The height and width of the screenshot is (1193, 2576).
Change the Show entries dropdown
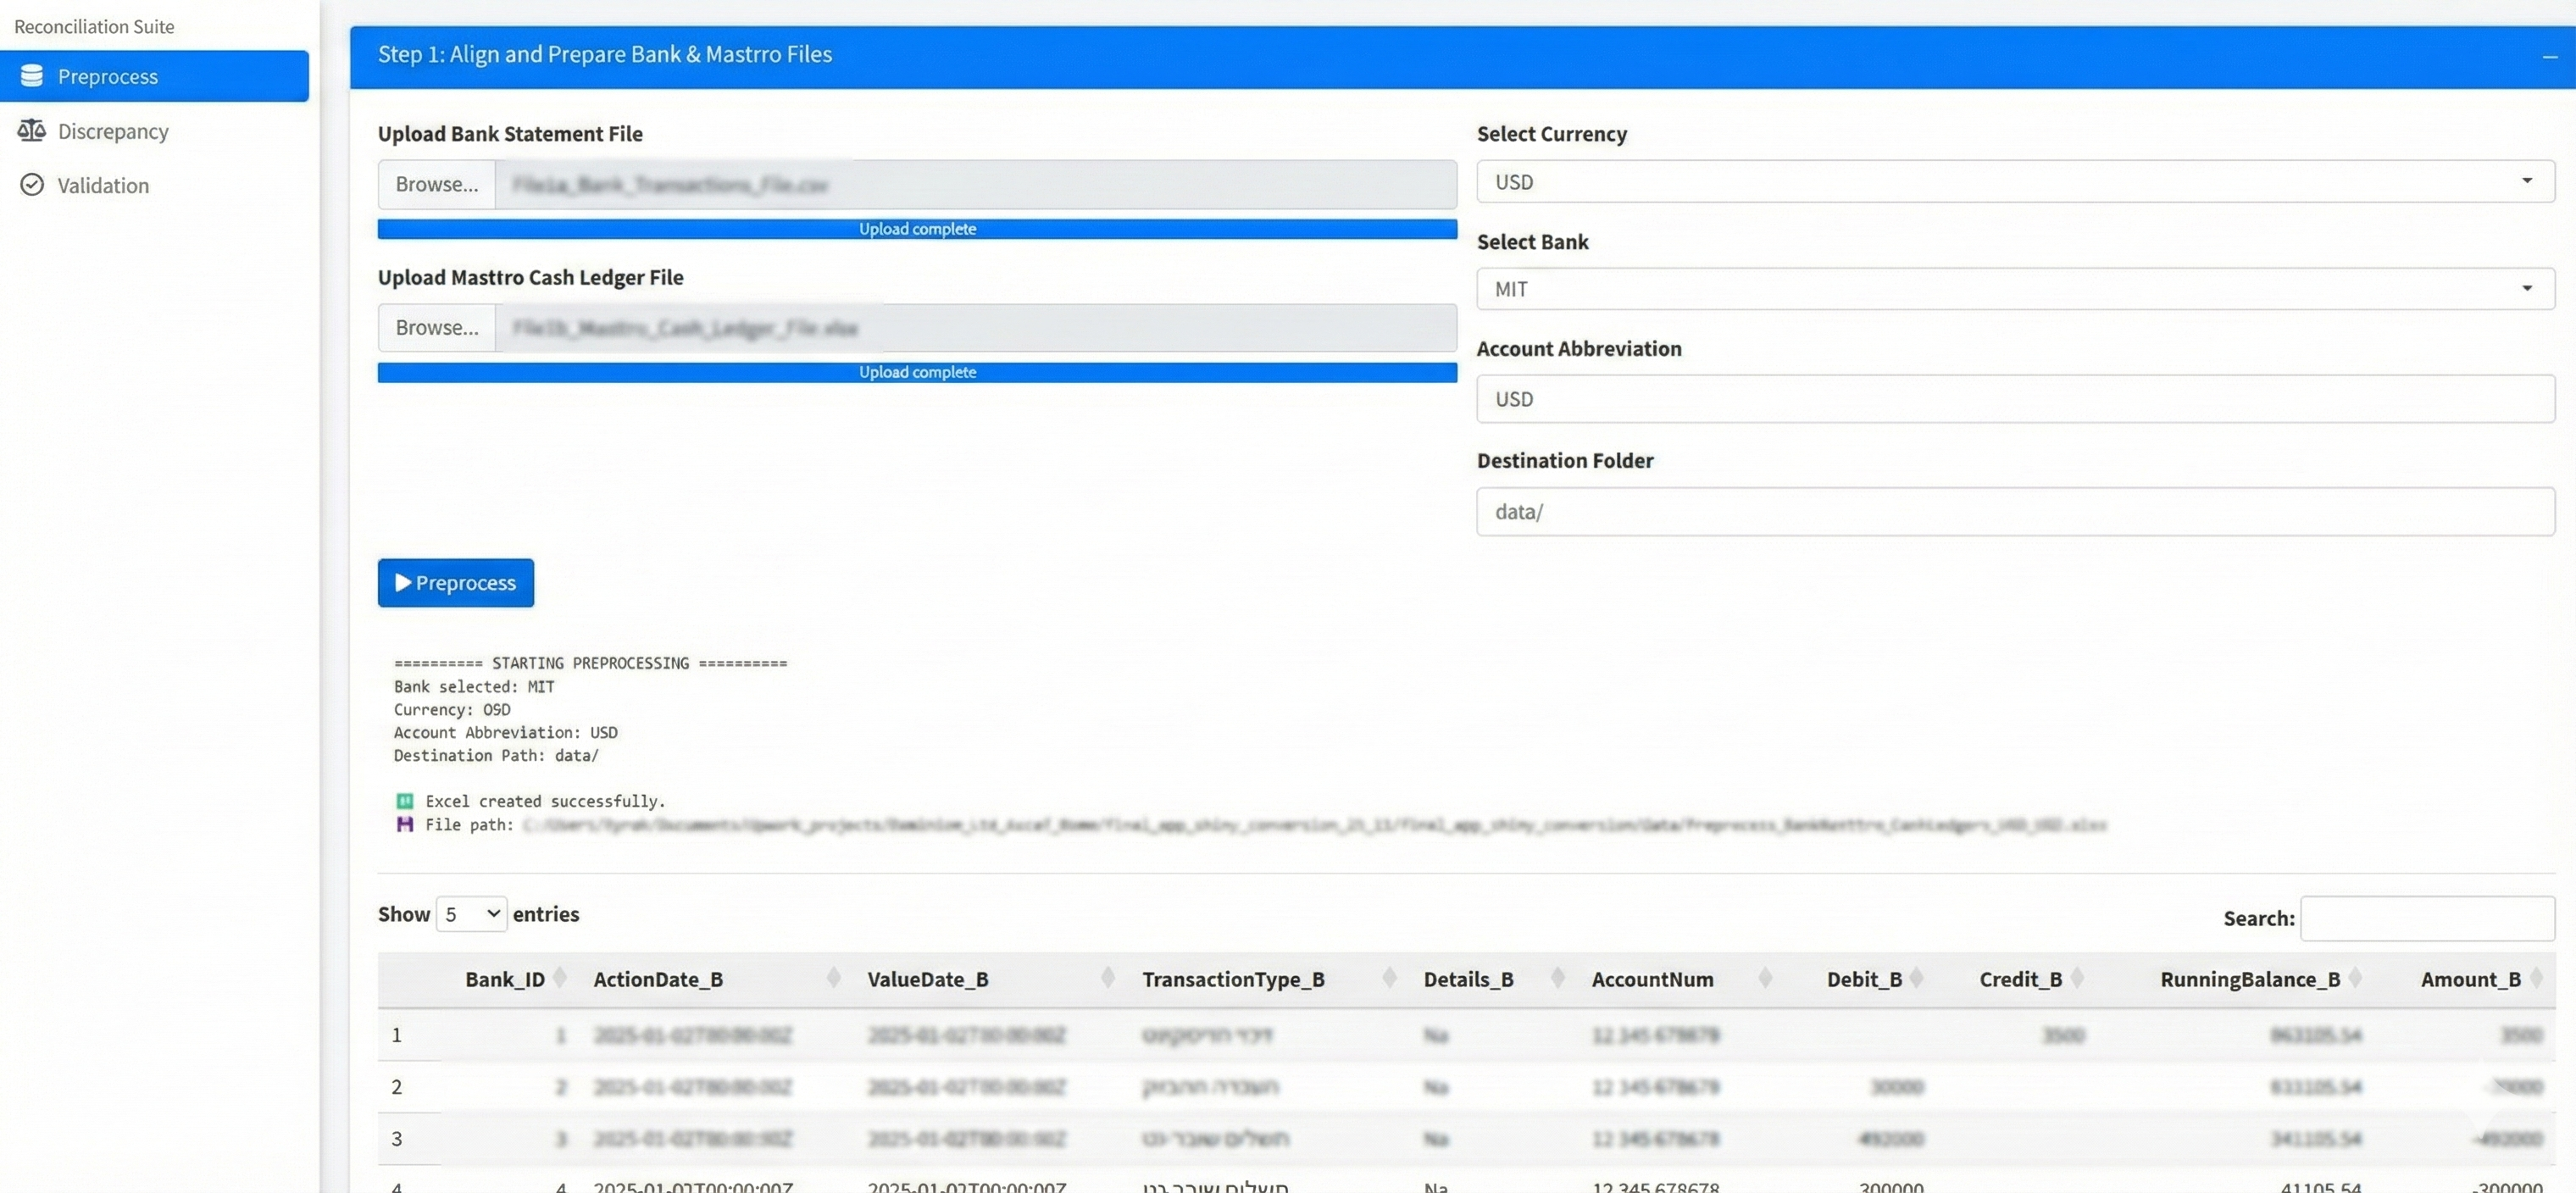tap(471, 913)
